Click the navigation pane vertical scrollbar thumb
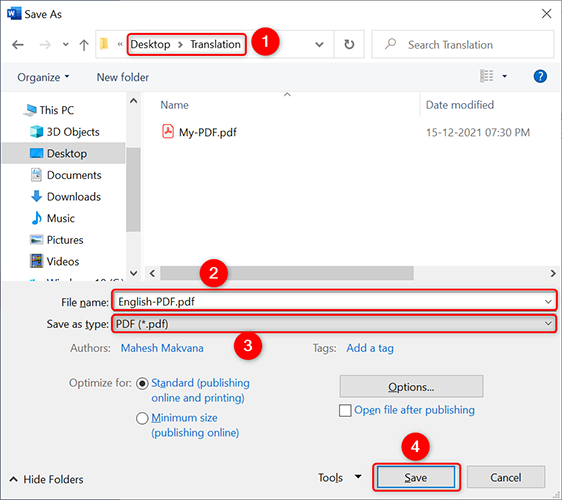Viewport: 562px width, 500px height. [133, 190]
